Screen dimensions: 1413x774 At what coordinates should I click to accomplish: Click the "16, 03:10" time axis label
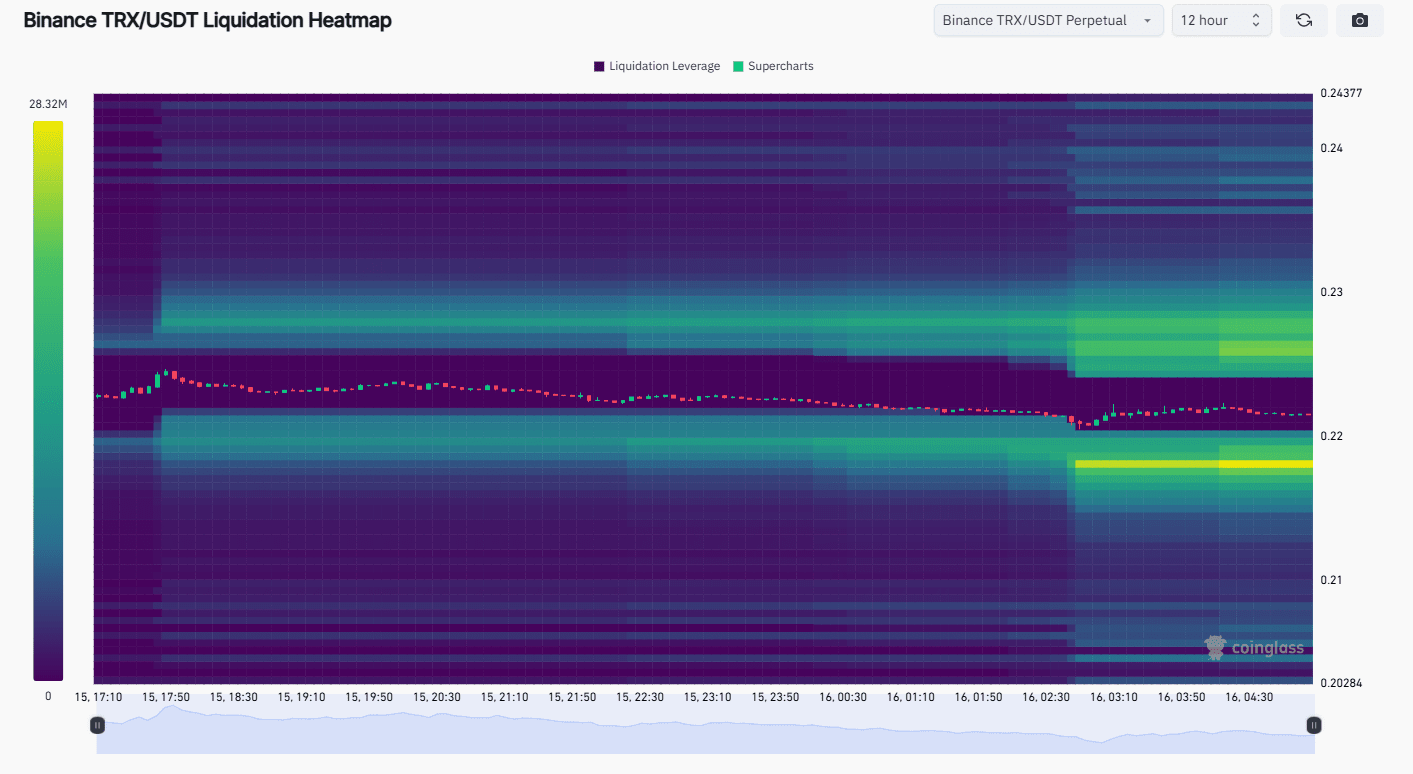(1115, 696)
